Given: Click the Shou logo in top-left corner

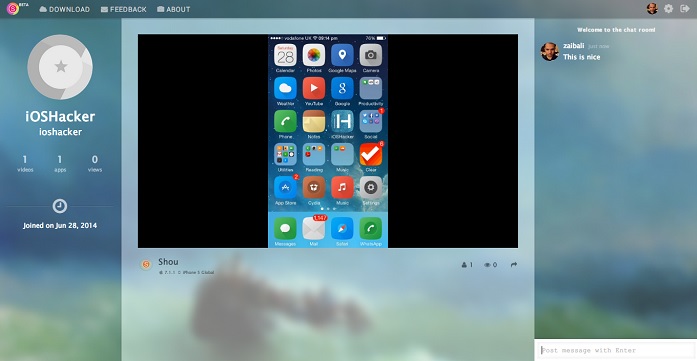Looking at the screenshot, I should point(13,8).
